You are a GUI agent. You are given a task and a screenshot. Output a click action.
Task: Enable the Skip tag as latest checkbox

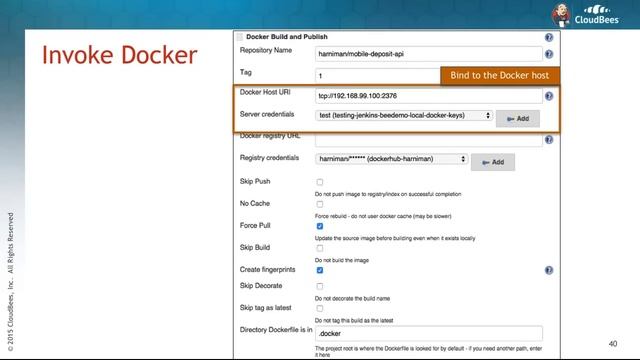320,309
